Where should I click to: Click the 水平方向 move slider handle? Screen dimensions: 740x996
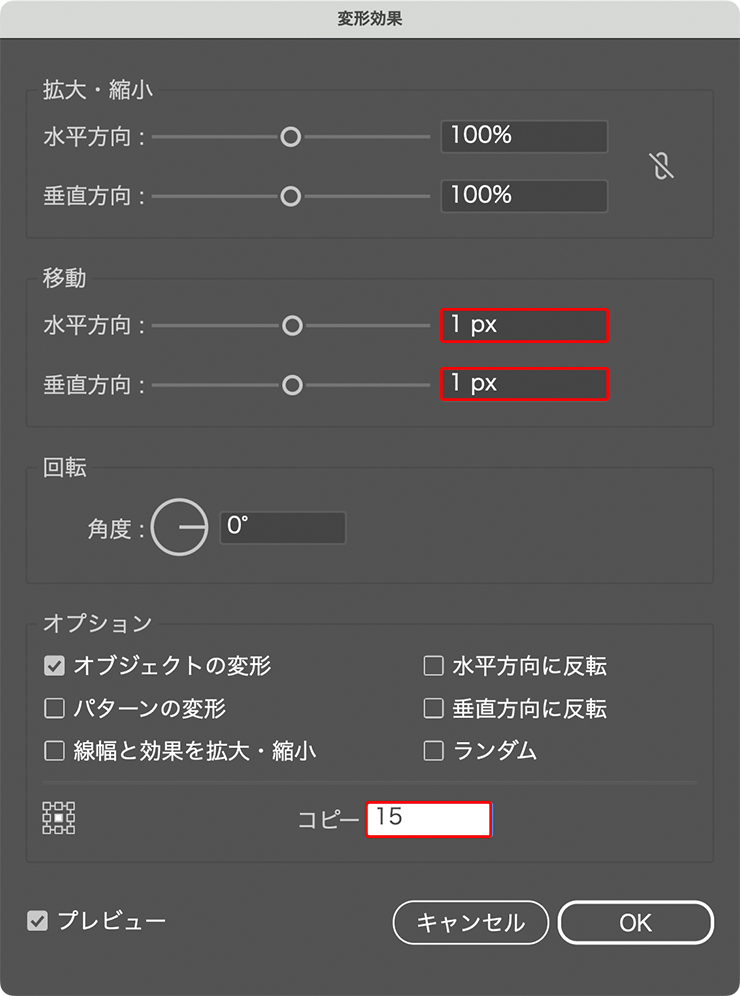pos(293,325)
